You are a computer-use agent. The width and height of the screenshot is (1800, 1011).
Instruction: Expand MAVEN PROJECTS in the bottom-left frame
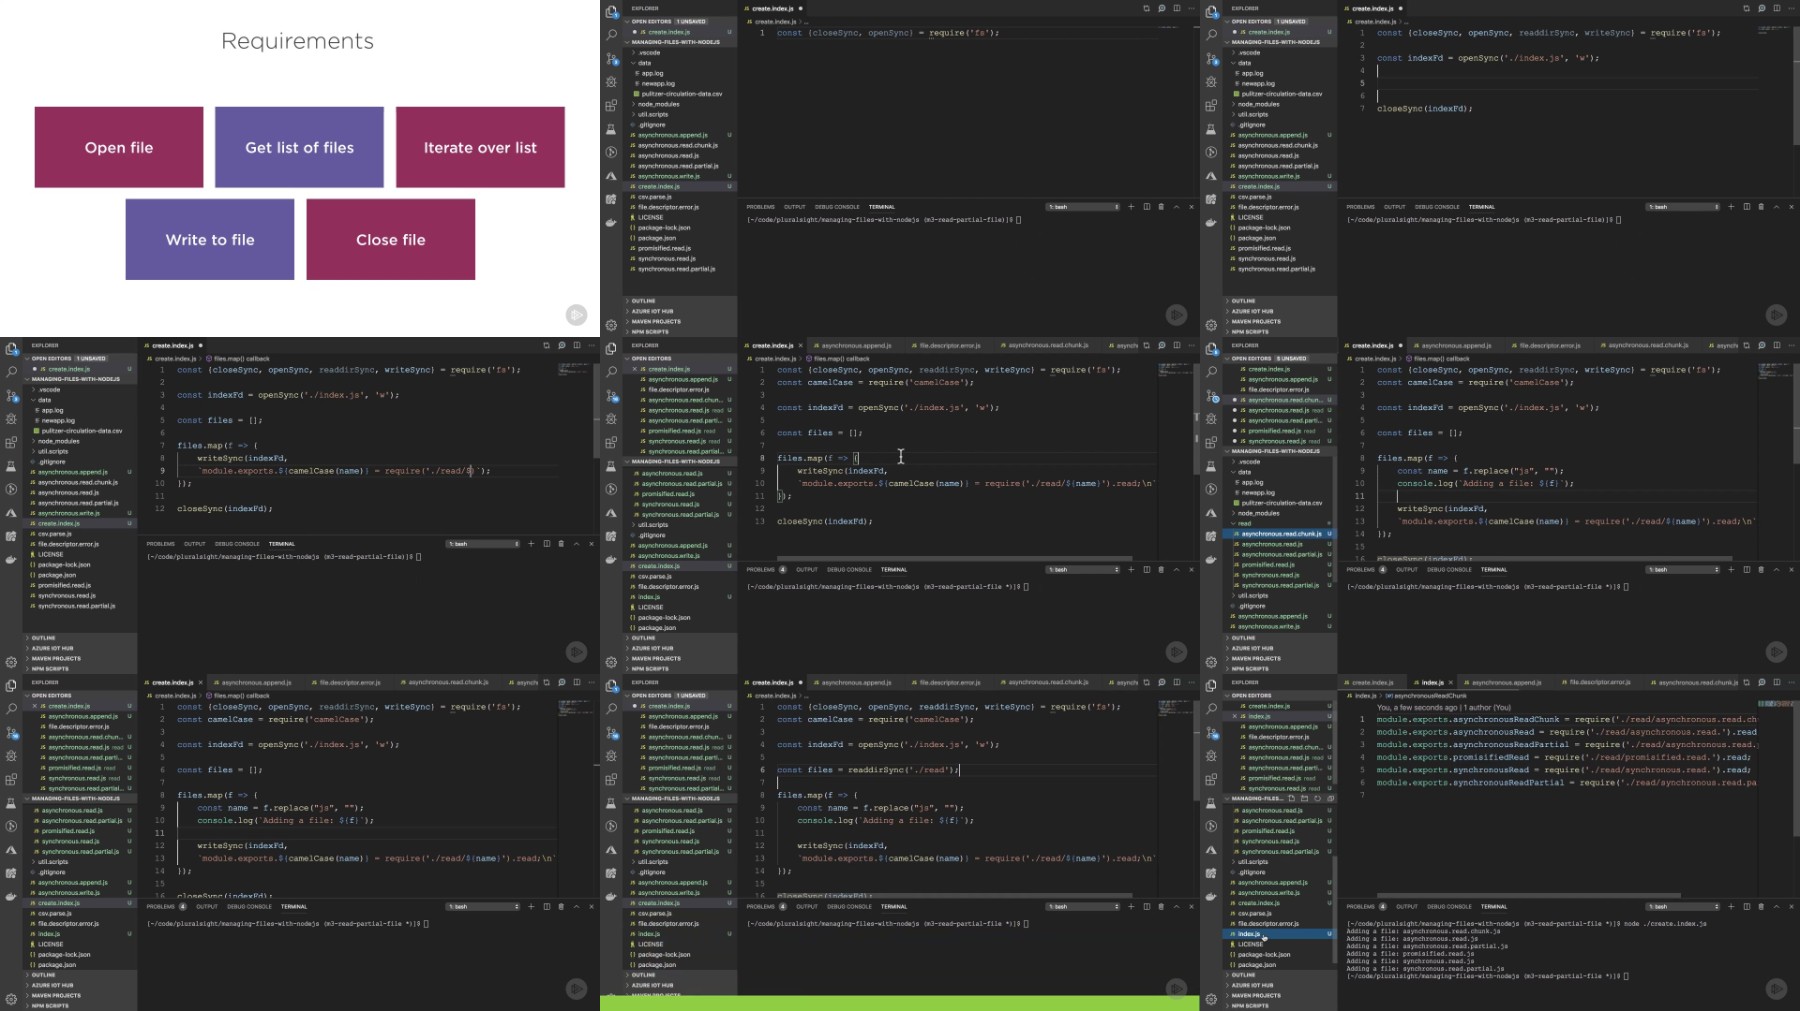coord(55,996)
